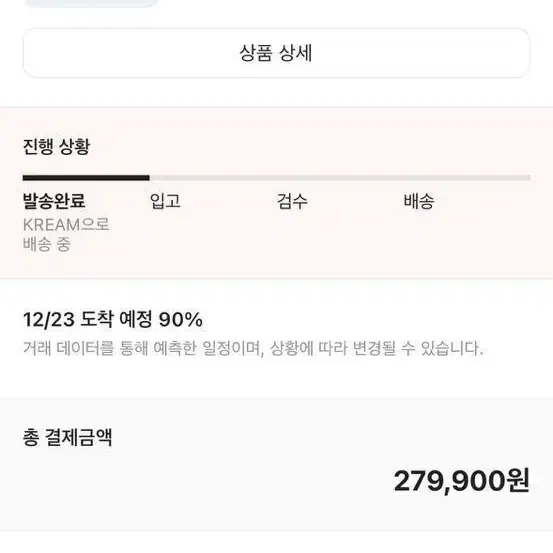Select the 배송 progress step
The height and width of the screenshot is (553, 553).
[x=419, y=201]
